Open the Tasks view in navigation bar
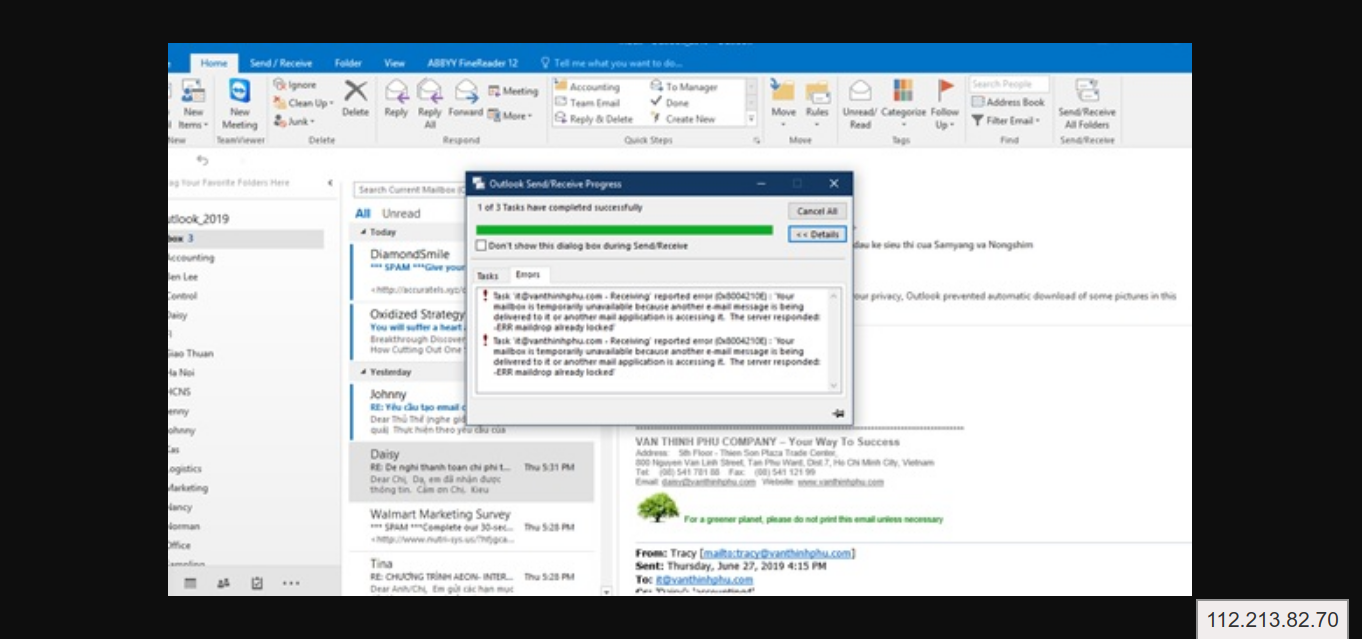Image resolution: width=1362 pixels, height=639 pixels. (257, 583)
